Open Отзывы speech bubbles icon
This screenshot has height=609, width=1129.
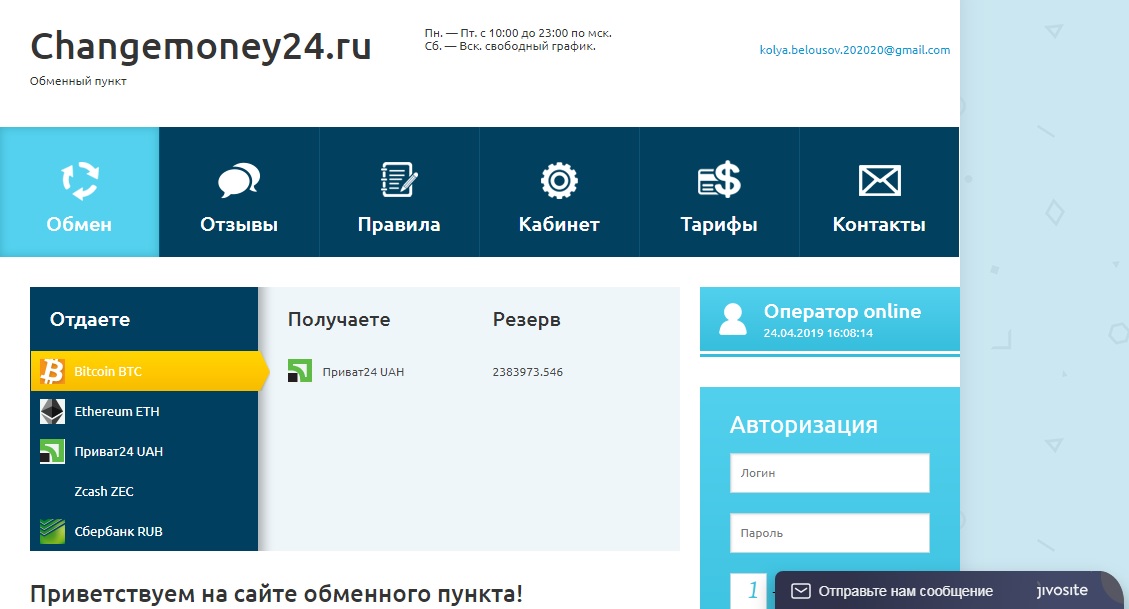click(x=239, y=181)
